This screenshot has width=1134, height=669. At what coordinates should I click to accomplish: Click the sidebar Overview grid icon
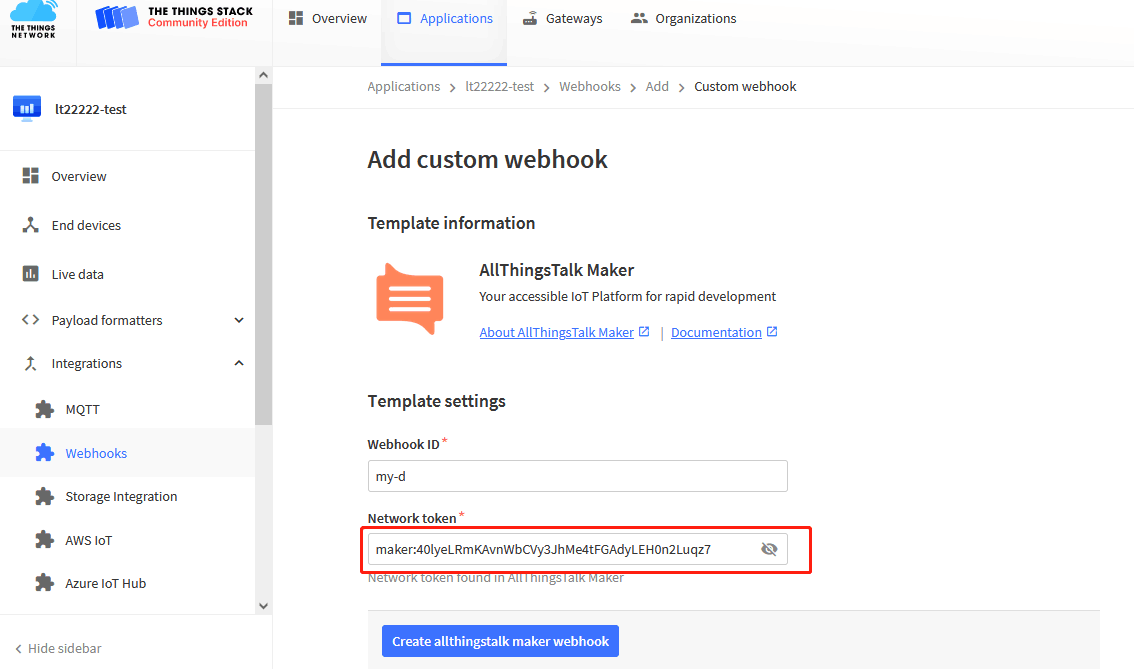[x=30, y=176]
